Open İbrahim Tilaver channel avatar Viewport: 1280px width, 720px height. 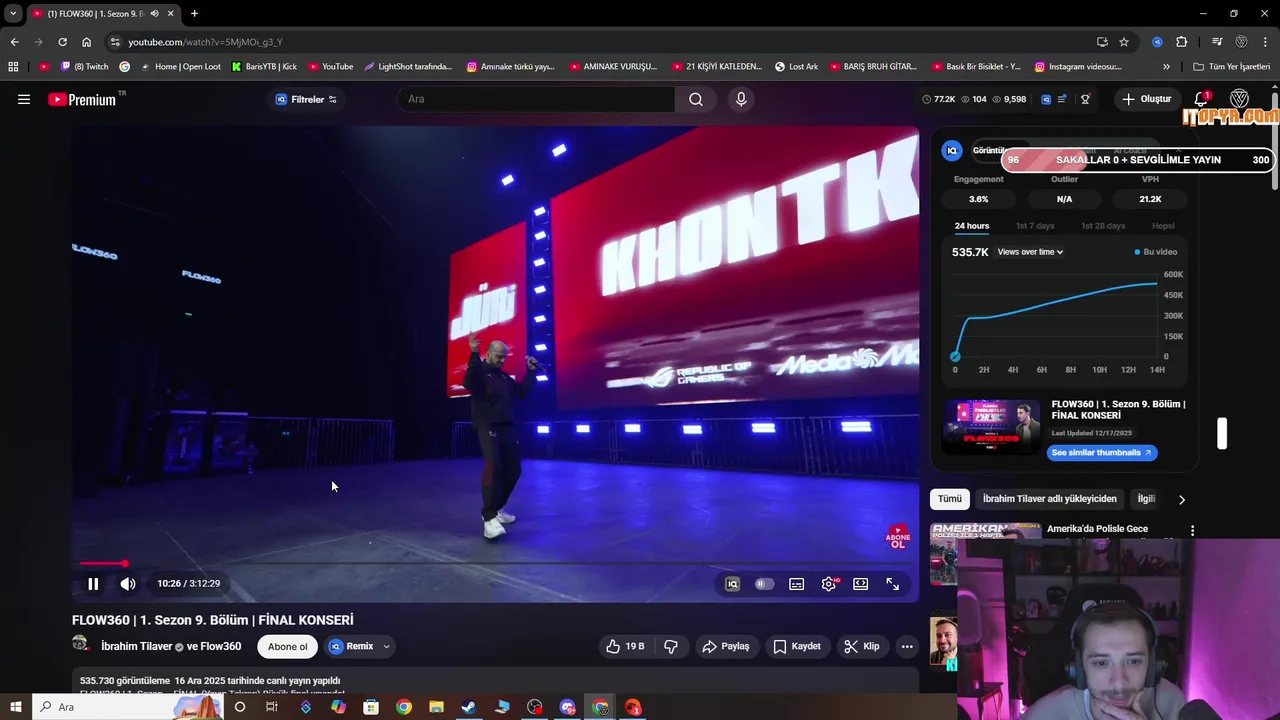(x=81, y=645)
